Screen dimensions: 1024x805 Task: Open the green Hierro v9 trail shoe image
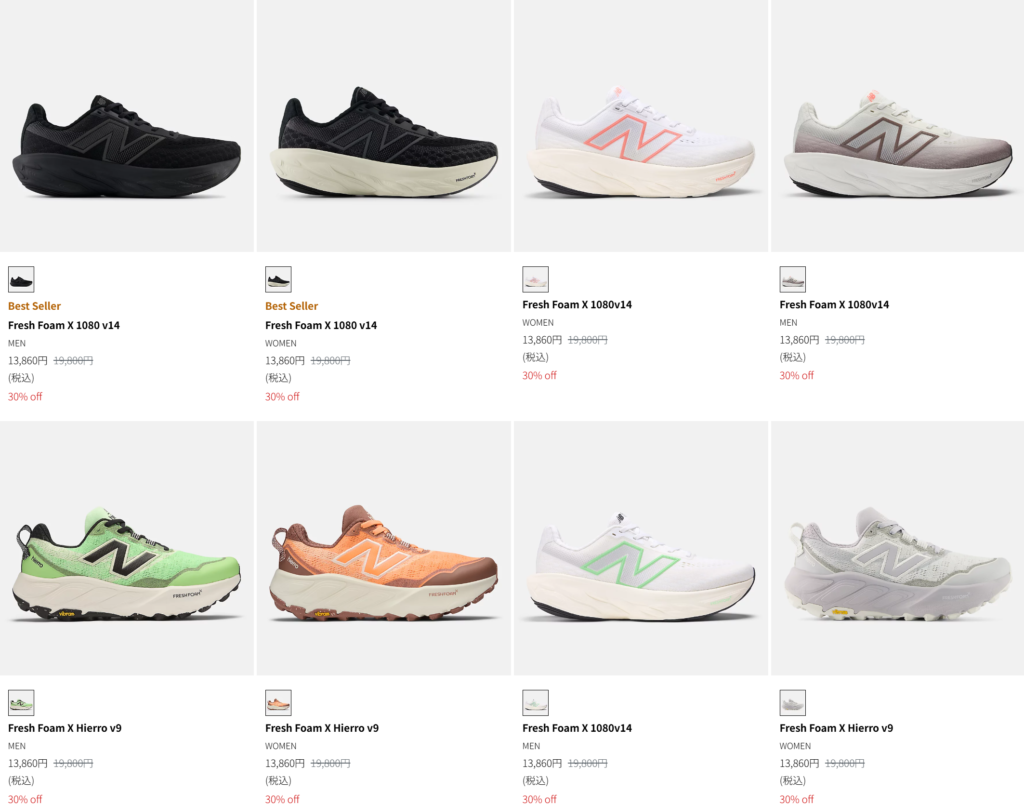[127, 548]
